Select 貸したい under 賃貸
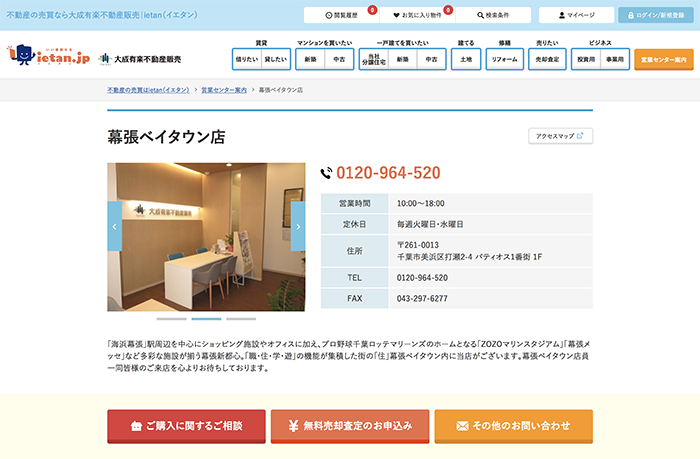Screen dimensions: 700x459 (x=276, y=59)
